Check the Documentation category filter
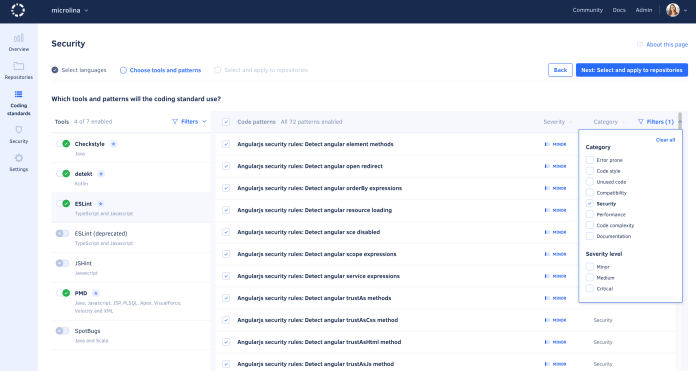The width and height of the screenshot is (696, 371). click(589, 236)
